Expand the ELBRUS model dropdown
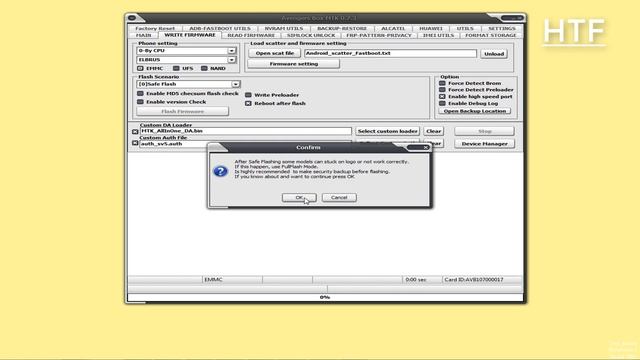This screenshot has width=640, height=360. pos(231,60)
